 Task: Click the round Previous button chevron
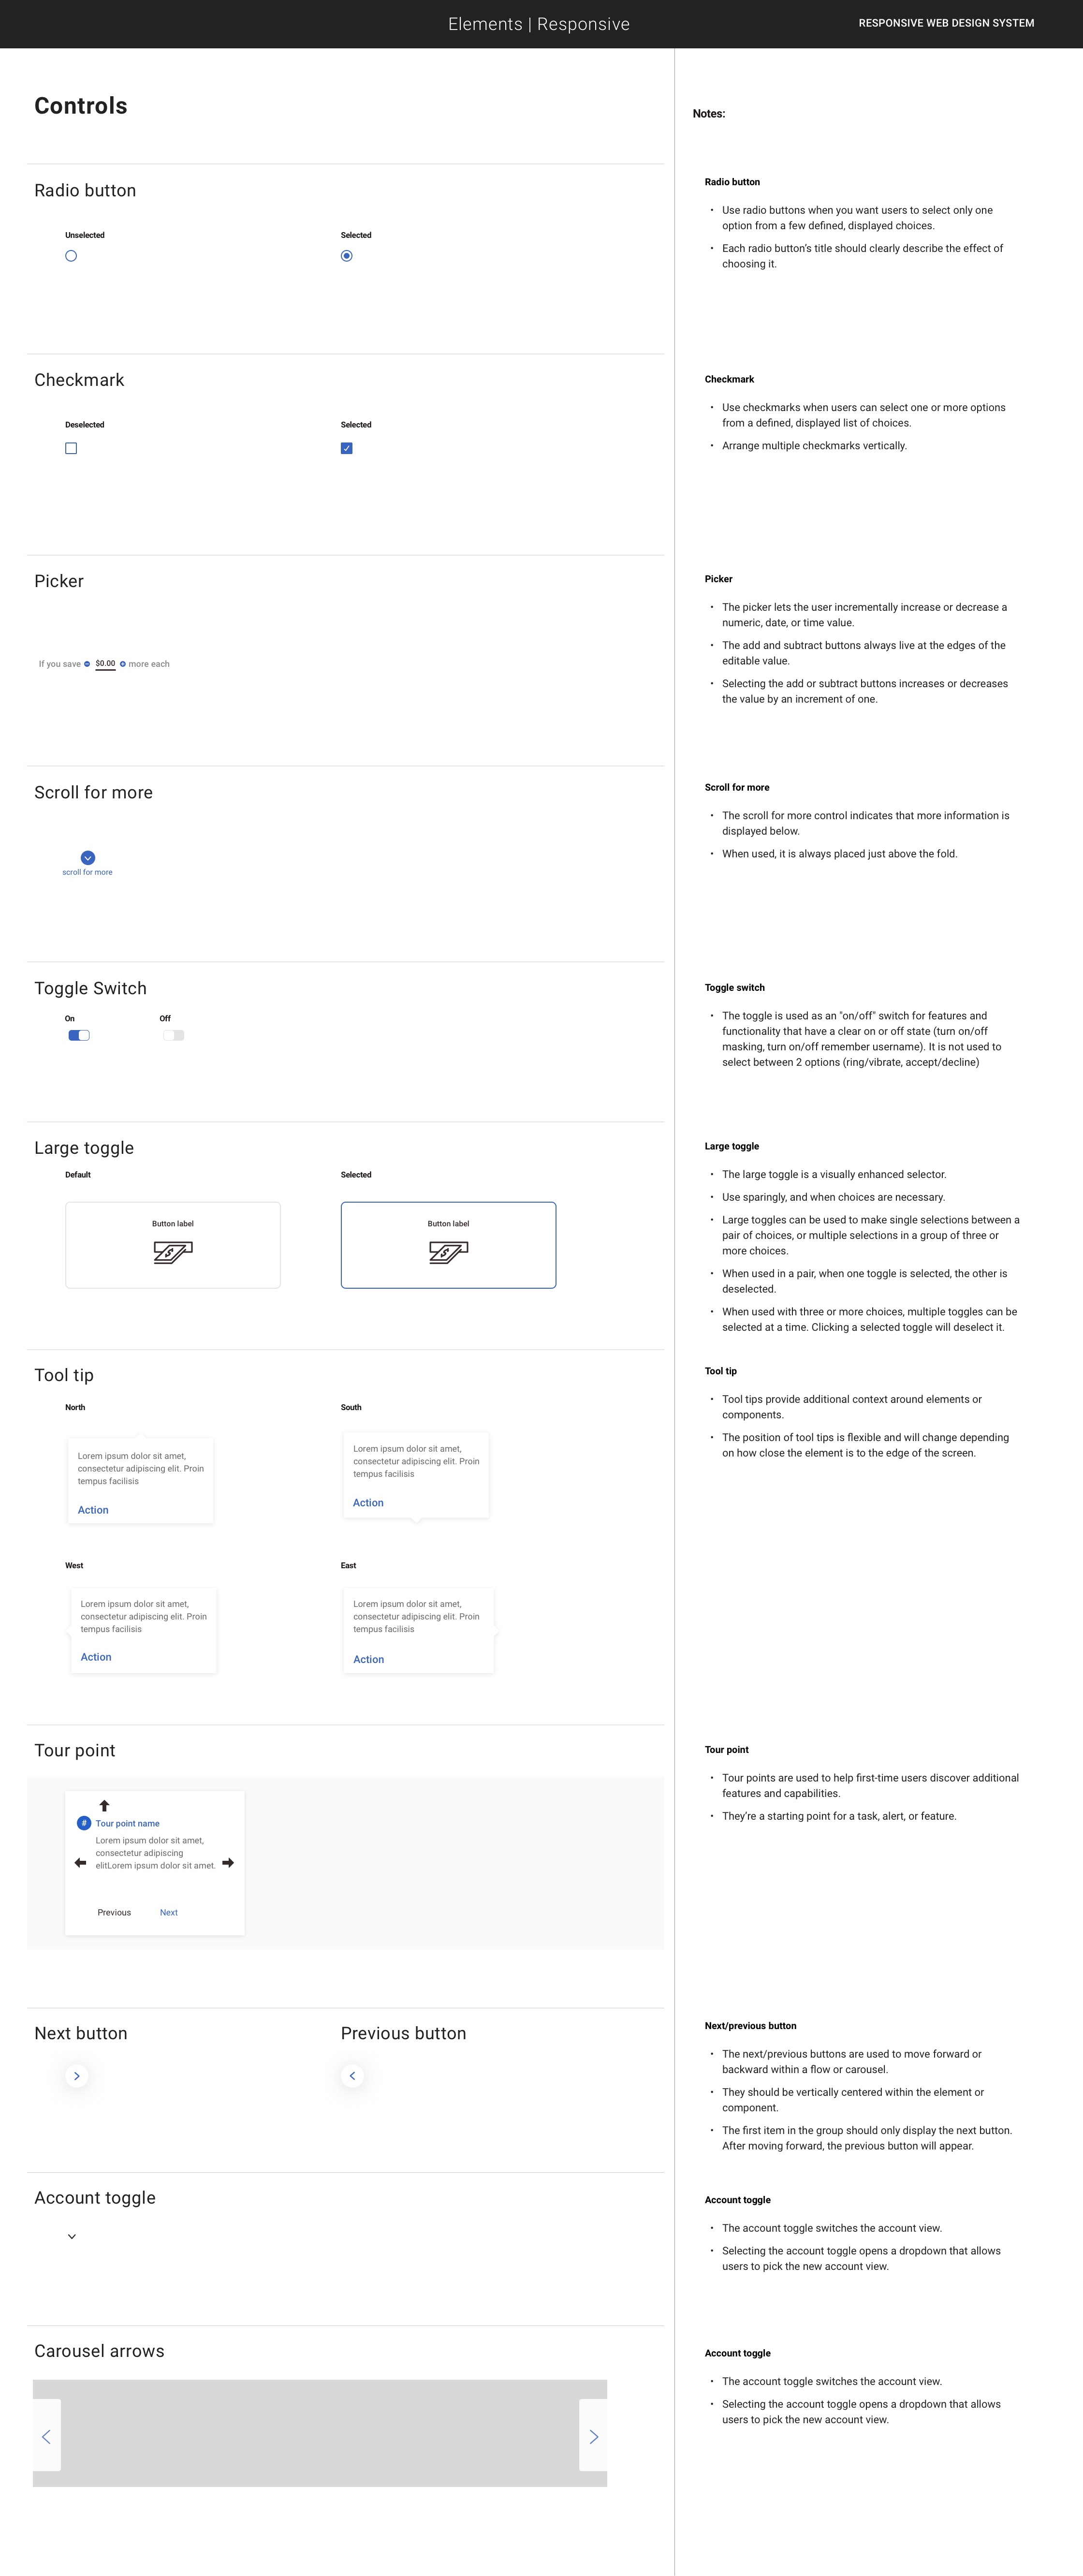[x=352, y=2076]
